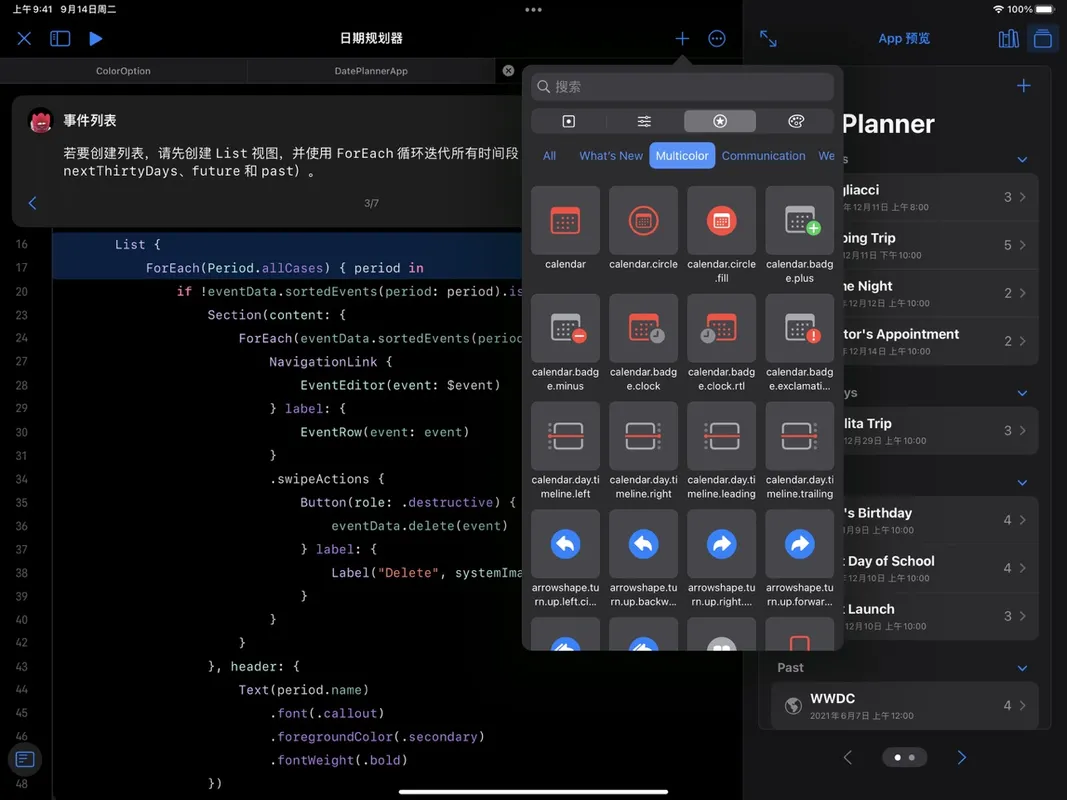Click the symbol search field
Image resolution: width=1067 pixels, height=800 pixels.
coord(683,86)
